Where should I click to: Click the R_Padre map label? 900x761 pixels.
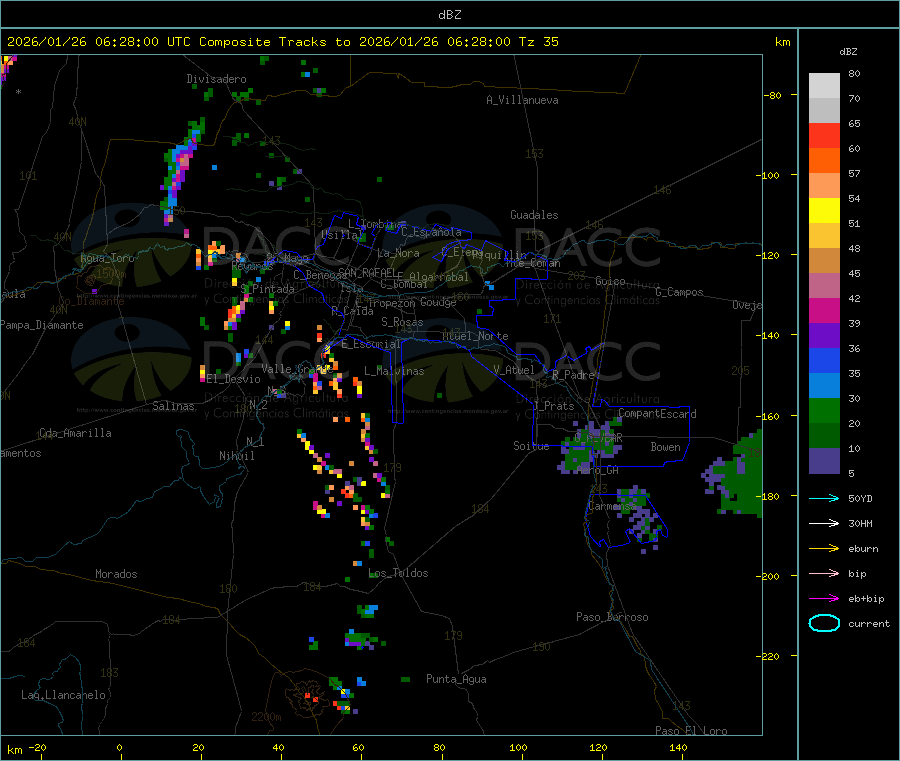coord(573,375)
